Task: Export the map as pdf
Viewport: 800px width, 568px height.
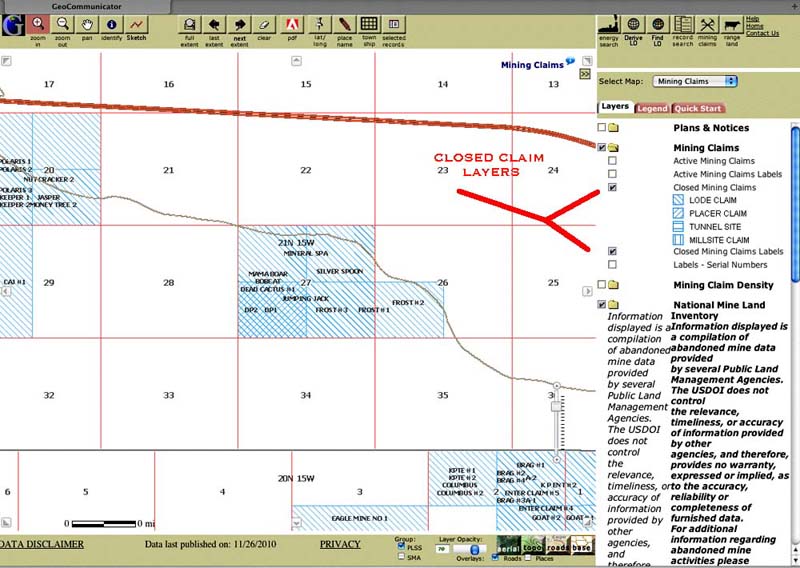Action: pos(292,24)
